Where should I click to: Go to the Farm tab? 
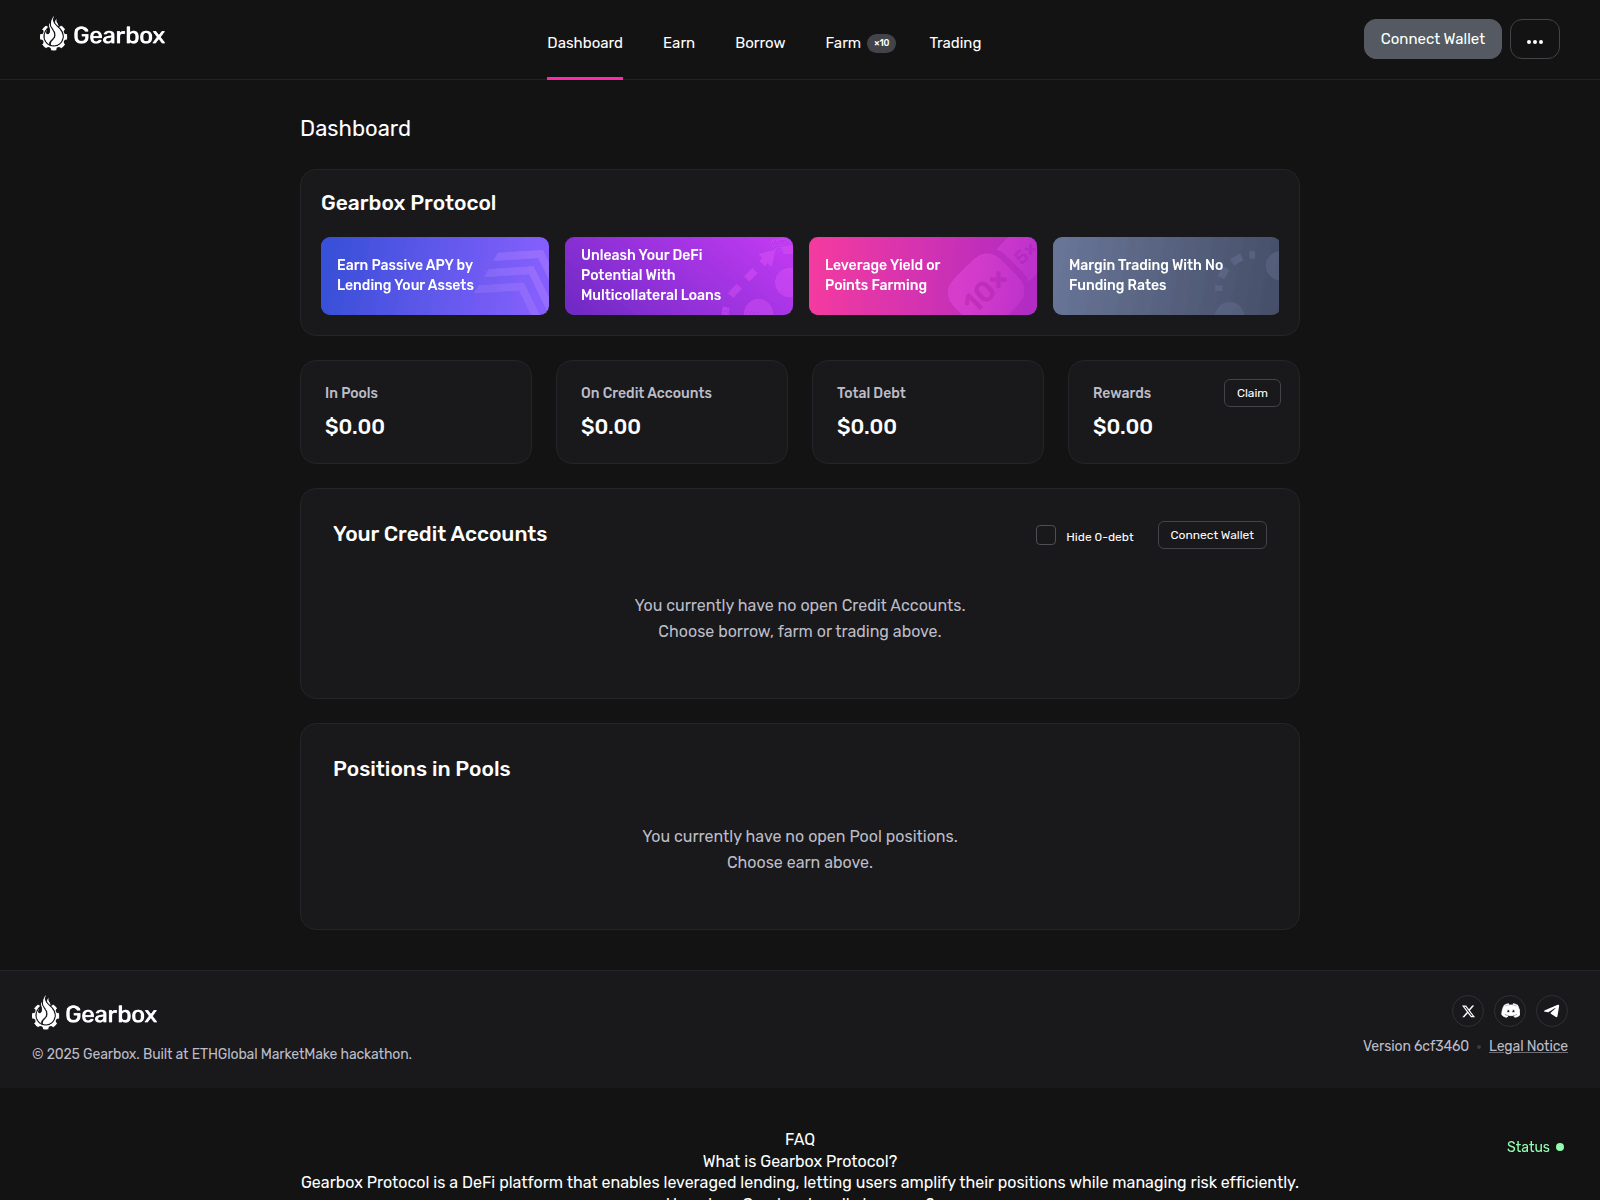(843, 43)
